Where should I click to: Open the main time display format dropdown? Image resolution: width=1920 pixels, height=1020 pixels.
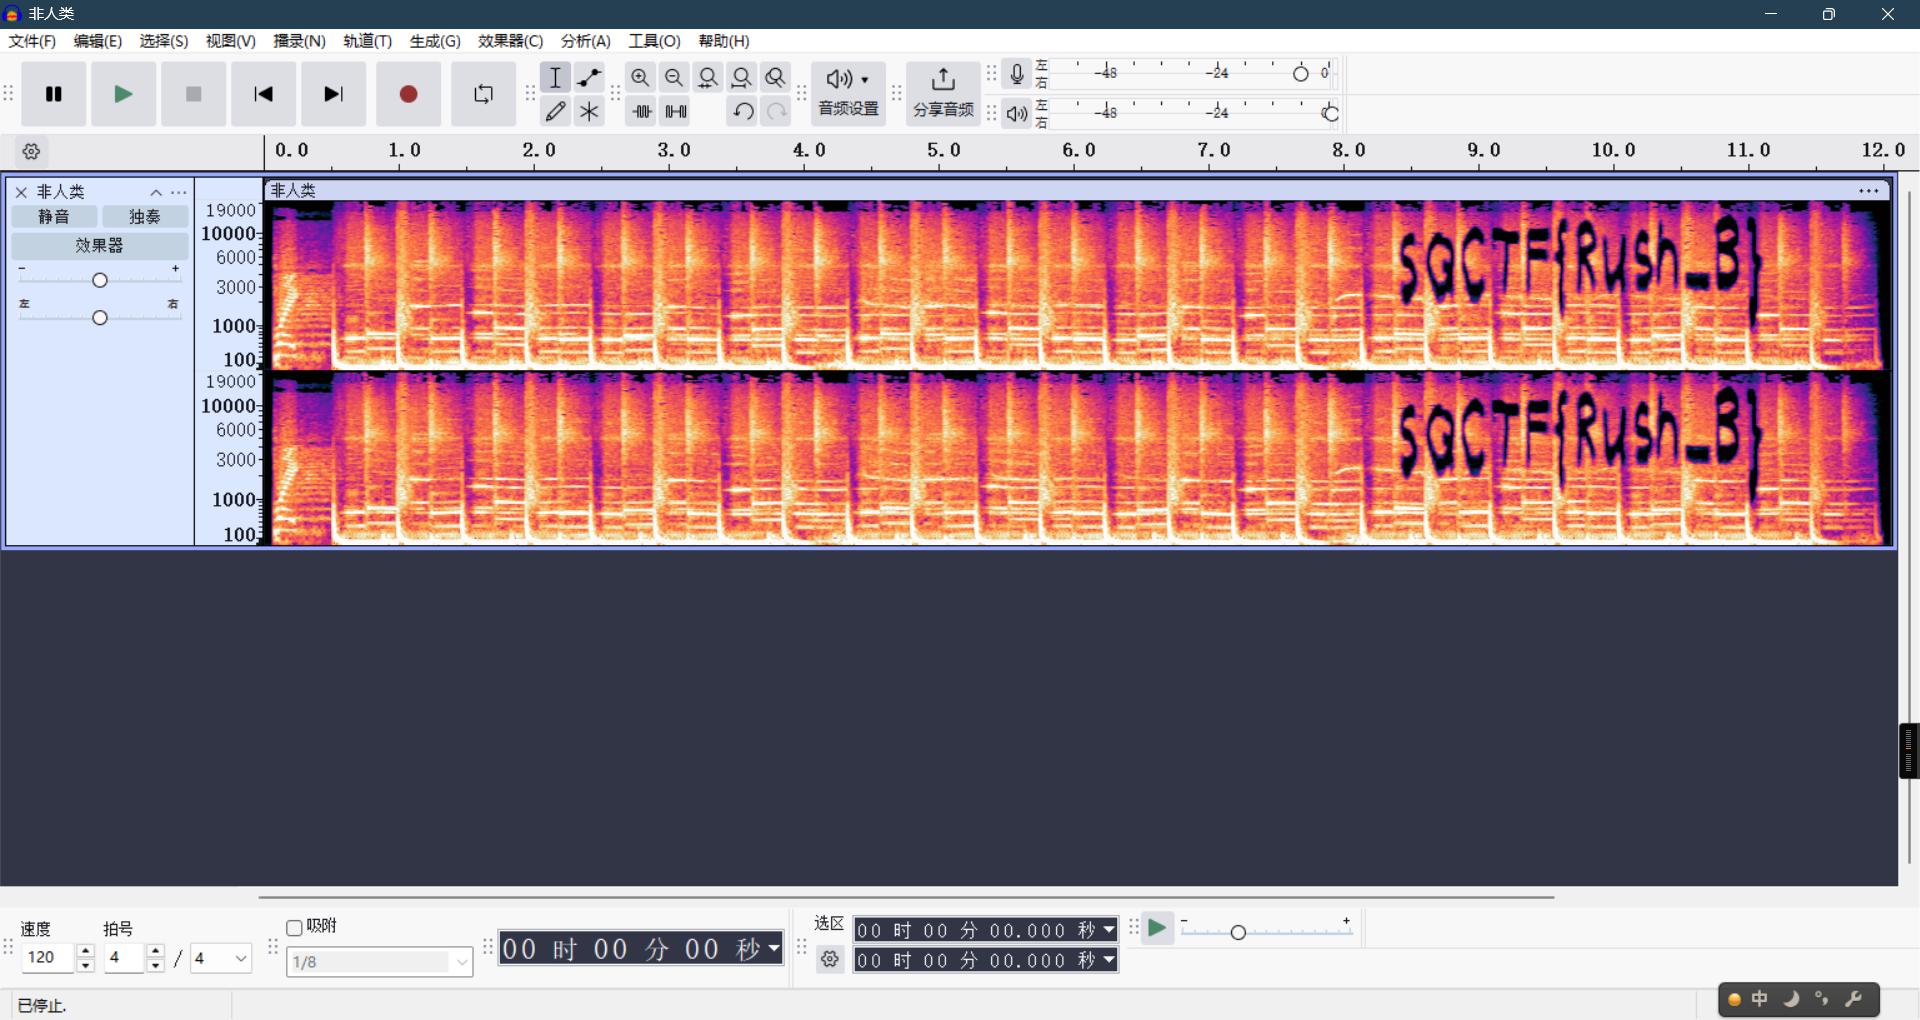pos(774,948)
